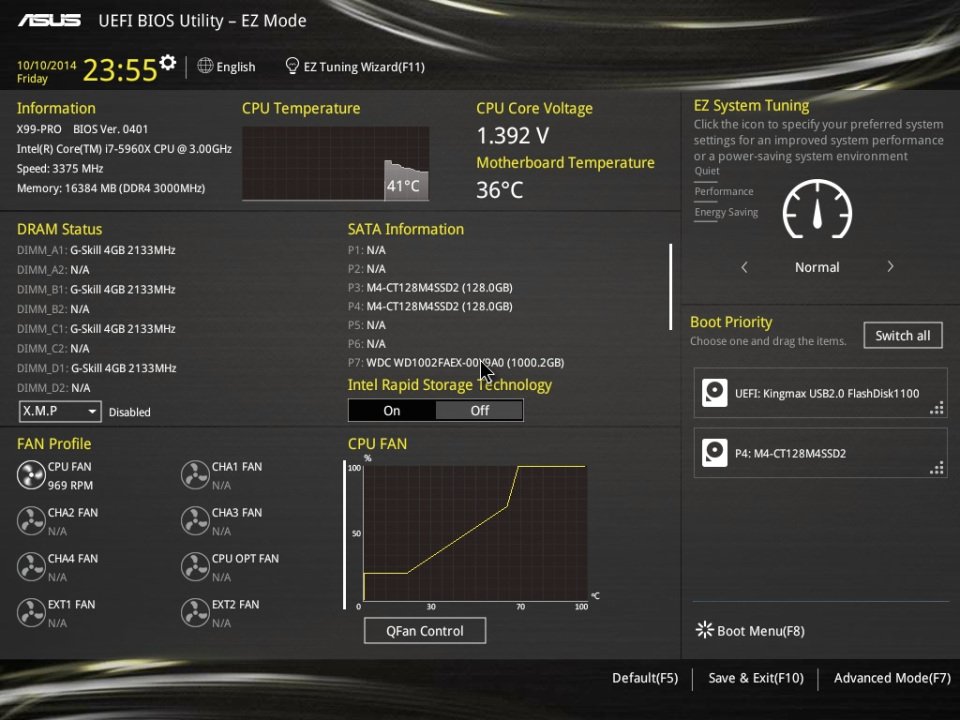Open the X.M.P dropdown
This screenshot has height=720, width=960.
60,411
